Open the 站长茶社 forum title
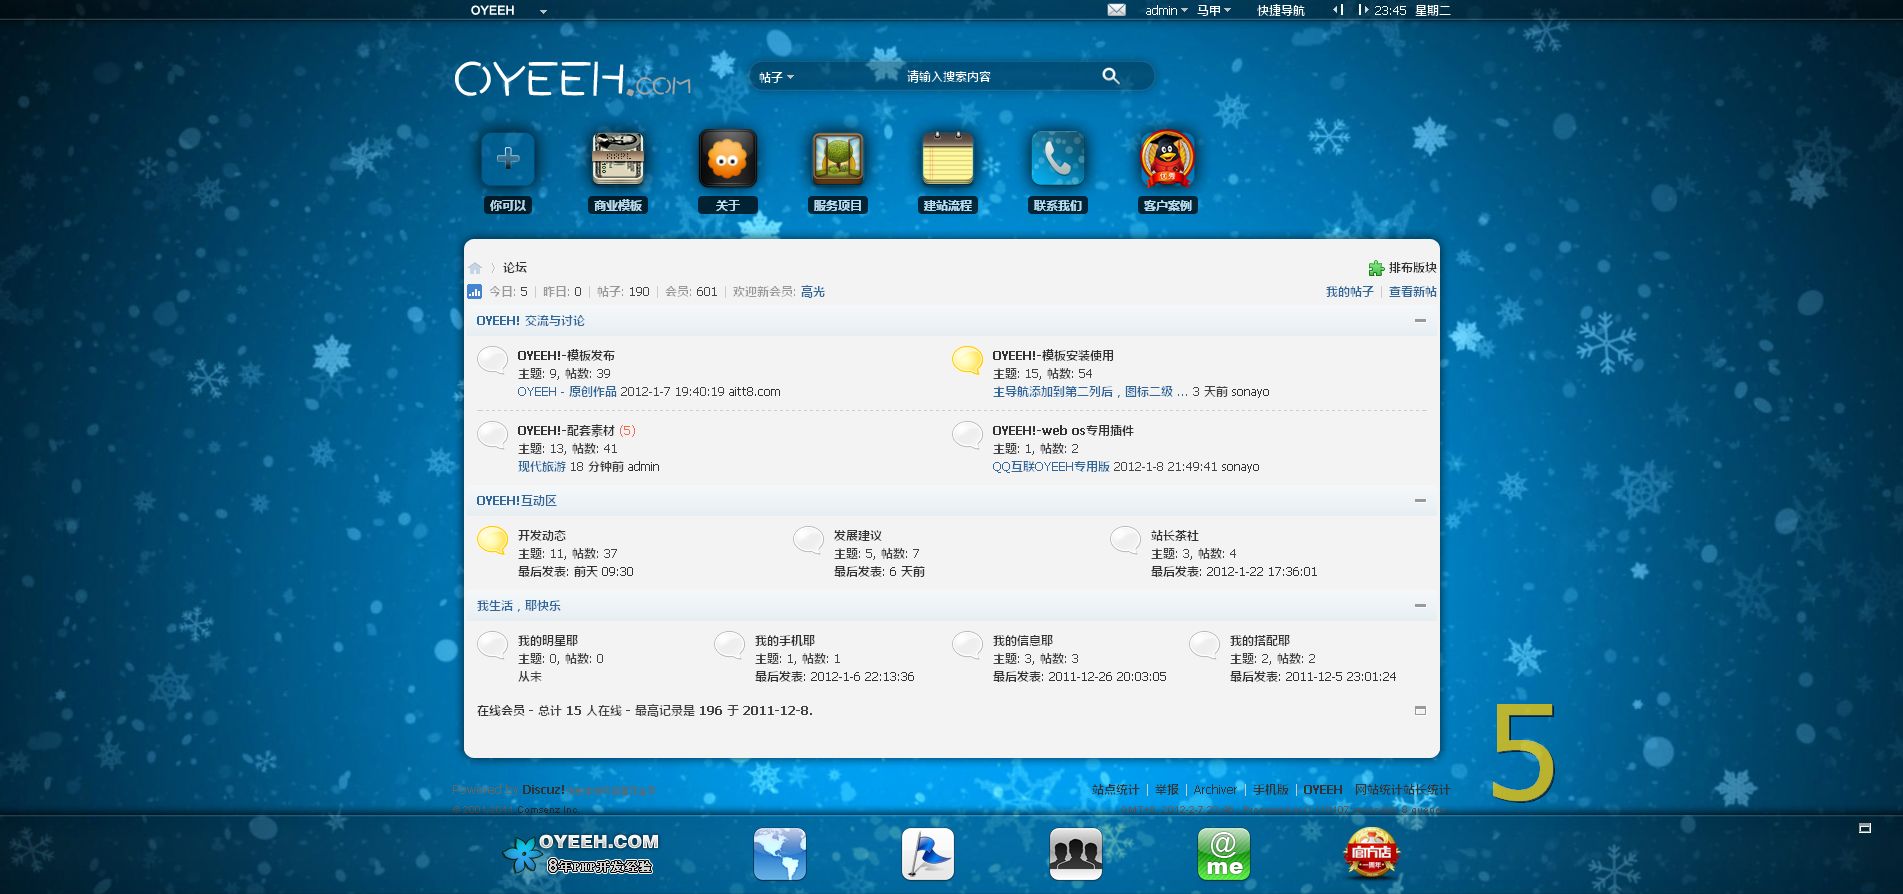 (1175, 536)
